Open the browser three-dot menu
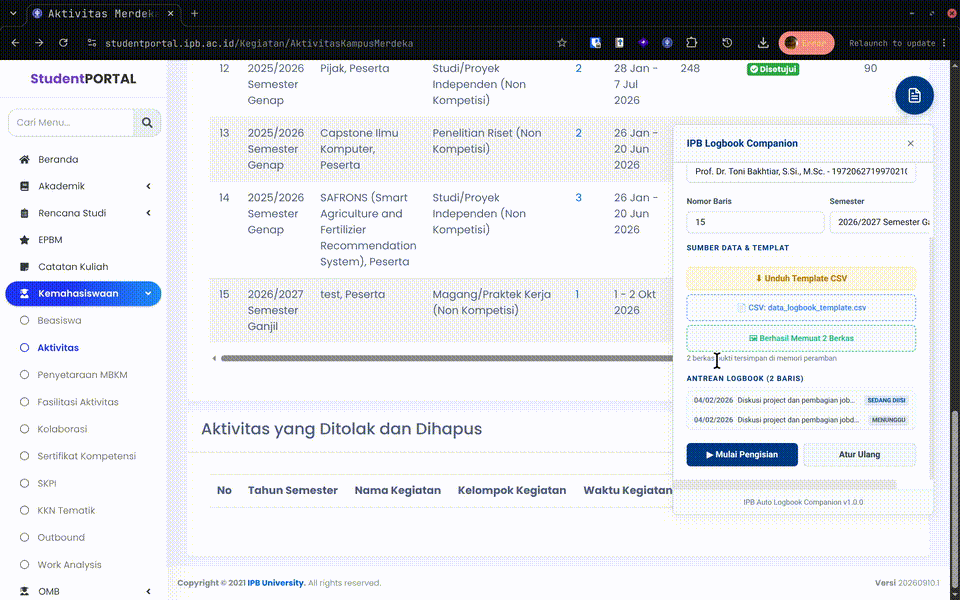960x600 pixels. 945,43
